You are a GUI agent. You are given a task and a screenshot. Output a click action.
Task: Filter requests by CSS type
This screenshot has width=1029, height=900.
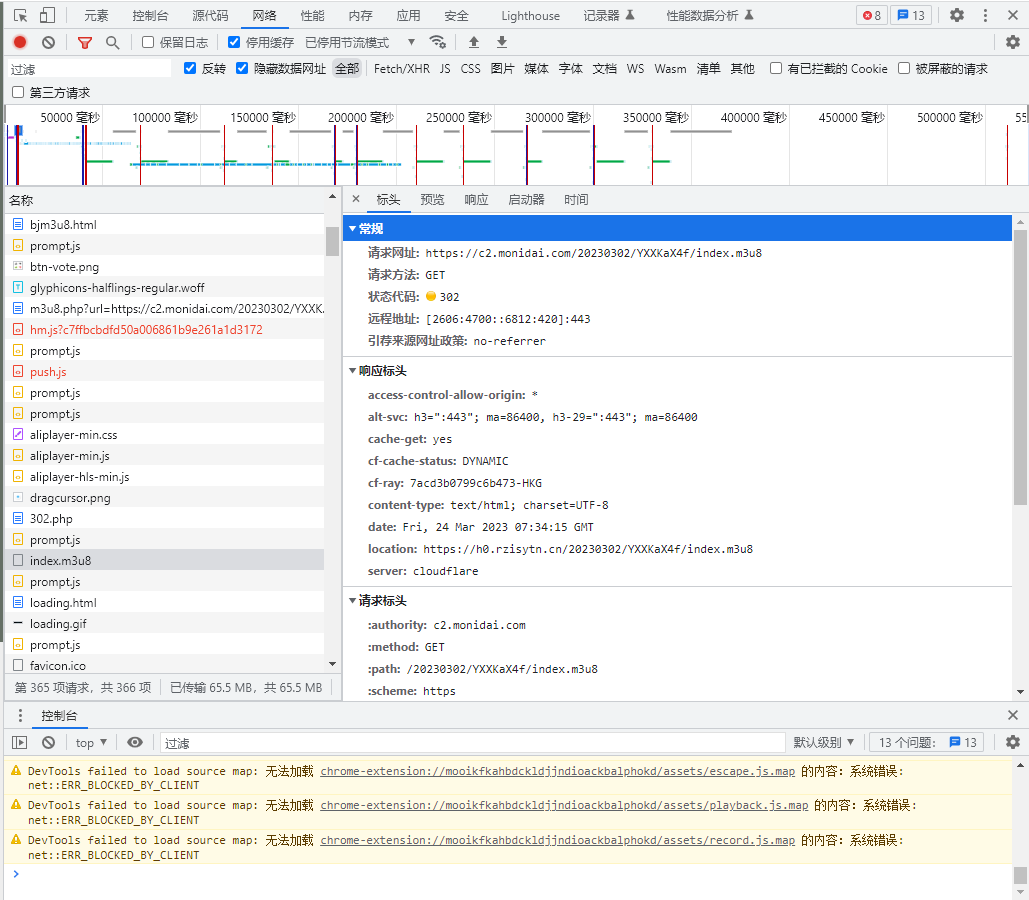471,68
